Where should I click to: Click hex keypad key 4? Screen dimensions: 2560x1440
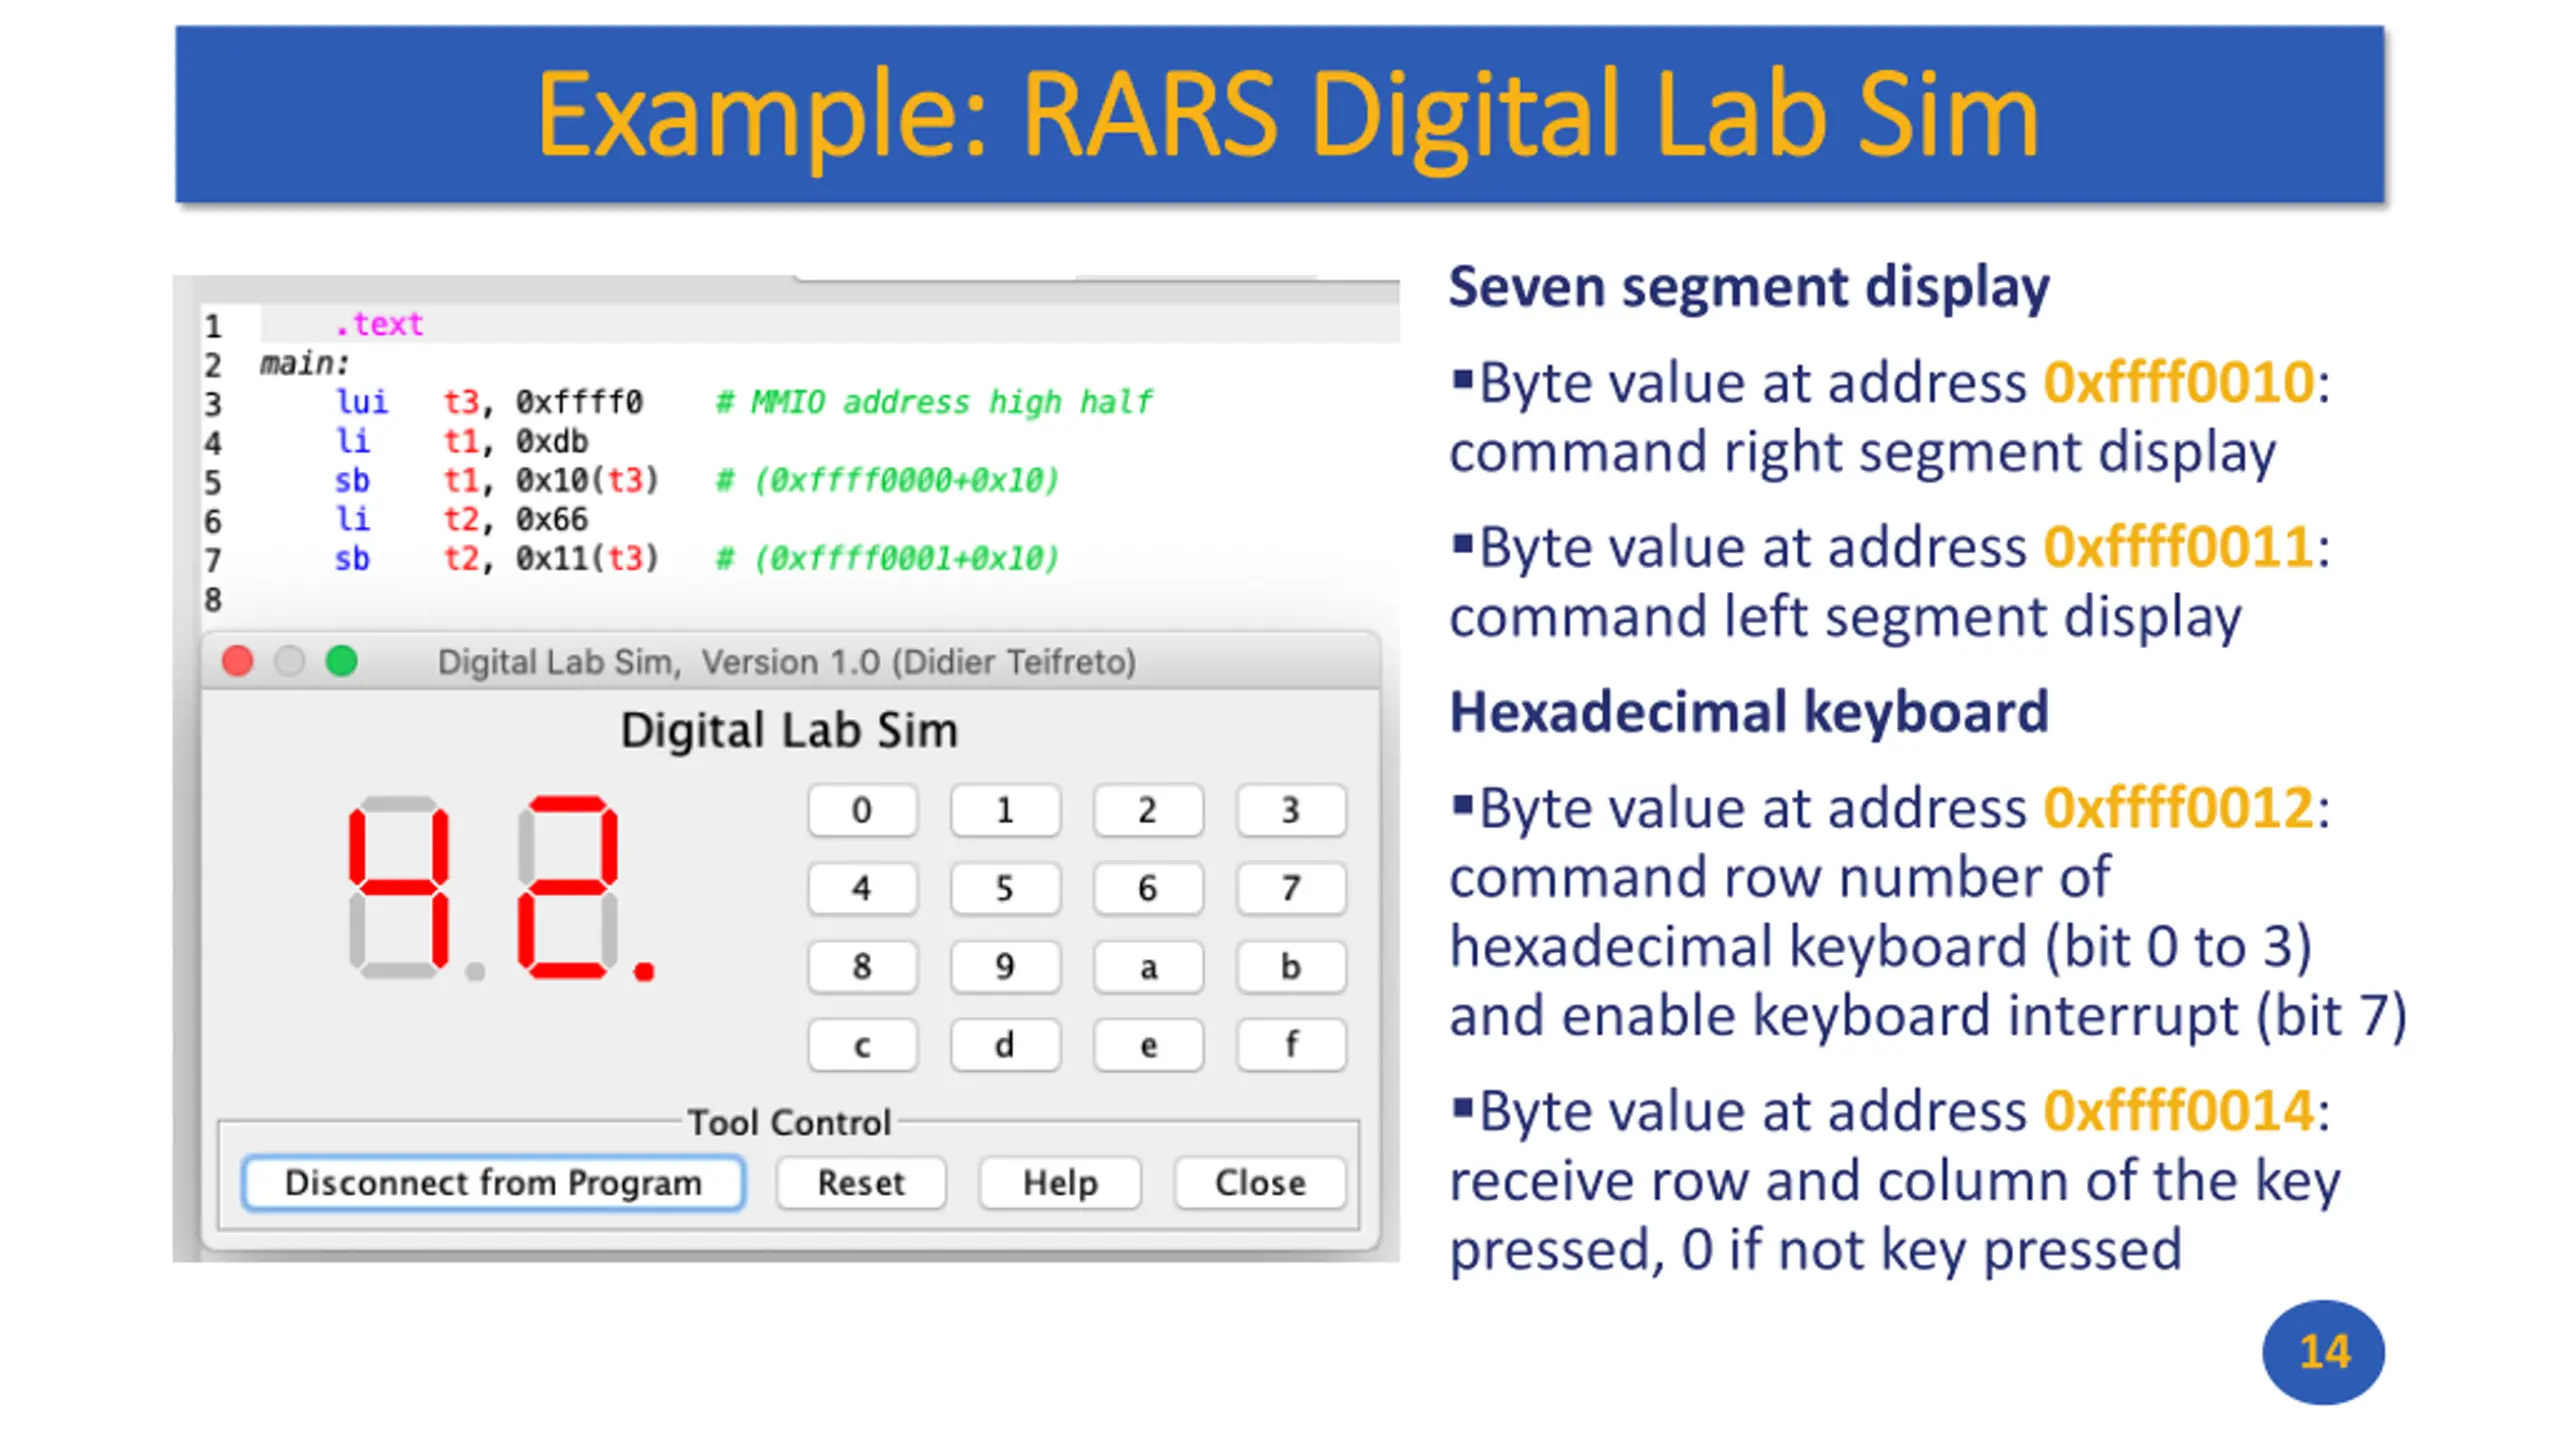pos(861,888)
